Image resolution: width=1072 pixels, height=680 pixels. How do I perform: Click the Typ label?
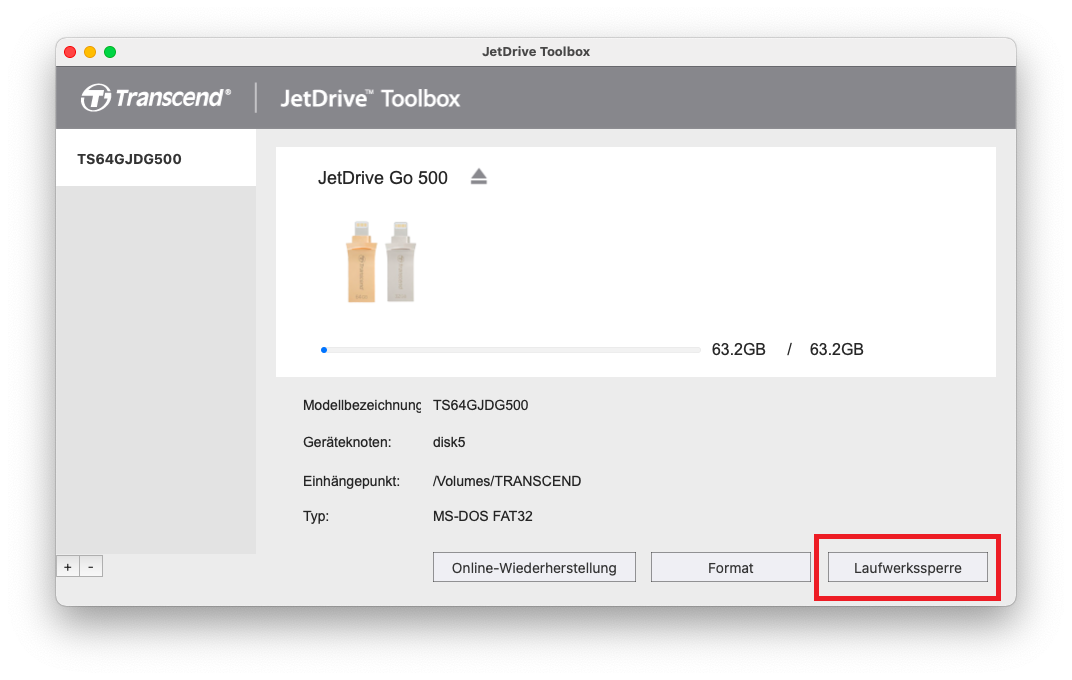(316, 516)
